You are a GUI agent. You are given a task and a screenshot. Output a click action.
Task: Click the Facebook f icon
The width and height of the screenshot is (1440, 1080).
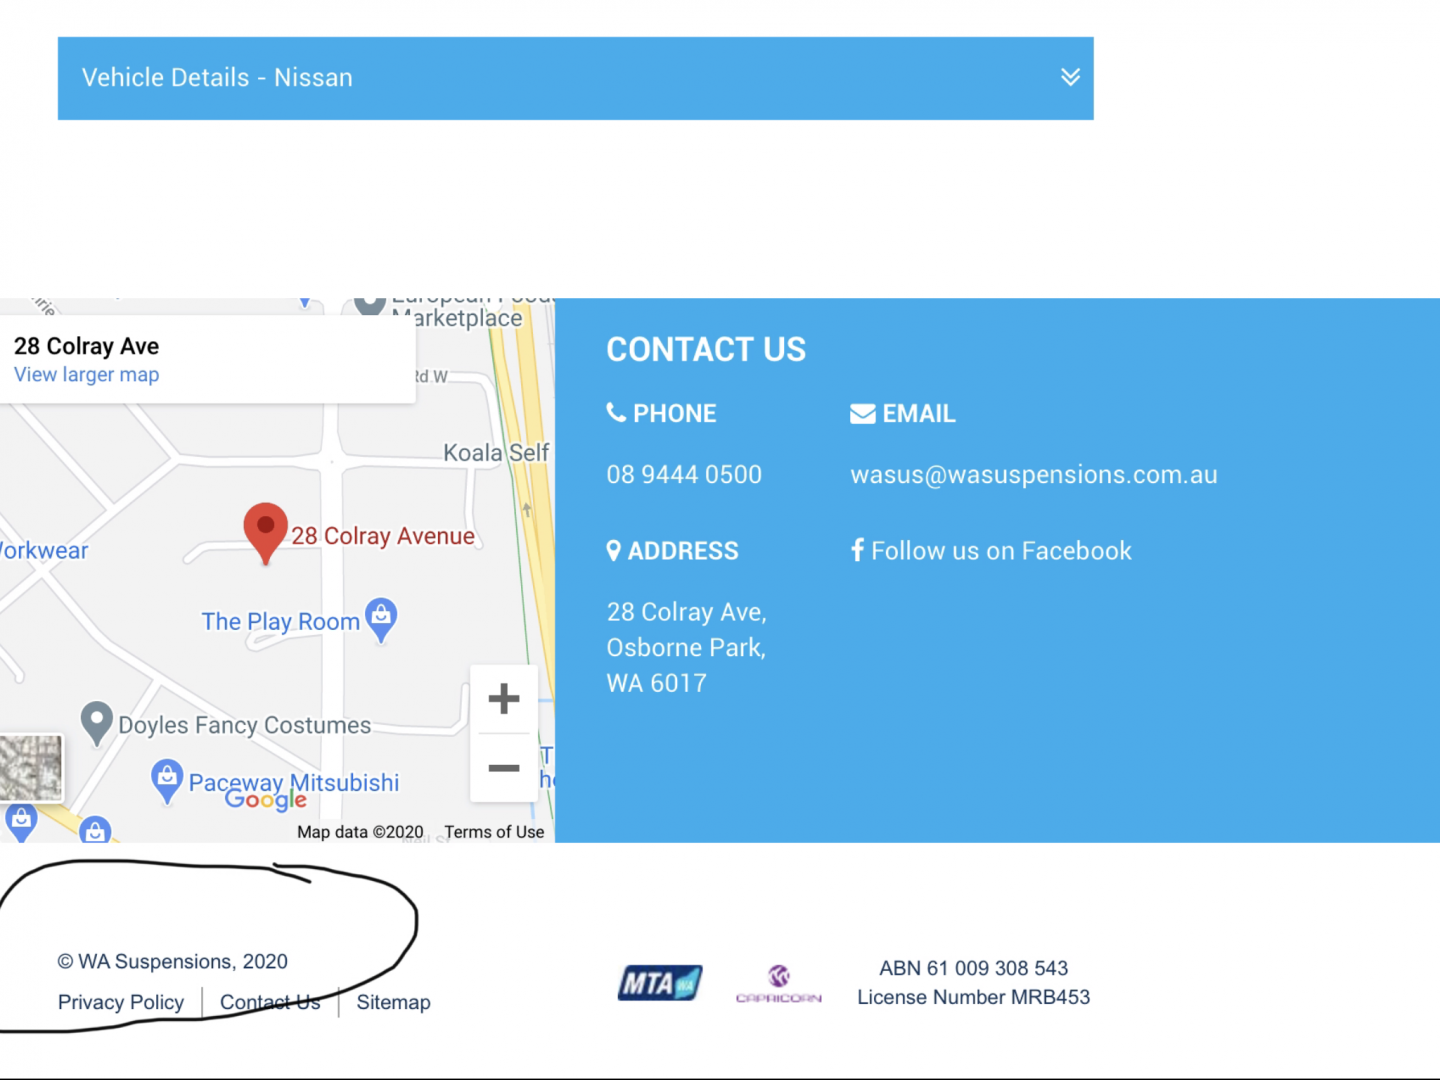(x=857, y=550)
